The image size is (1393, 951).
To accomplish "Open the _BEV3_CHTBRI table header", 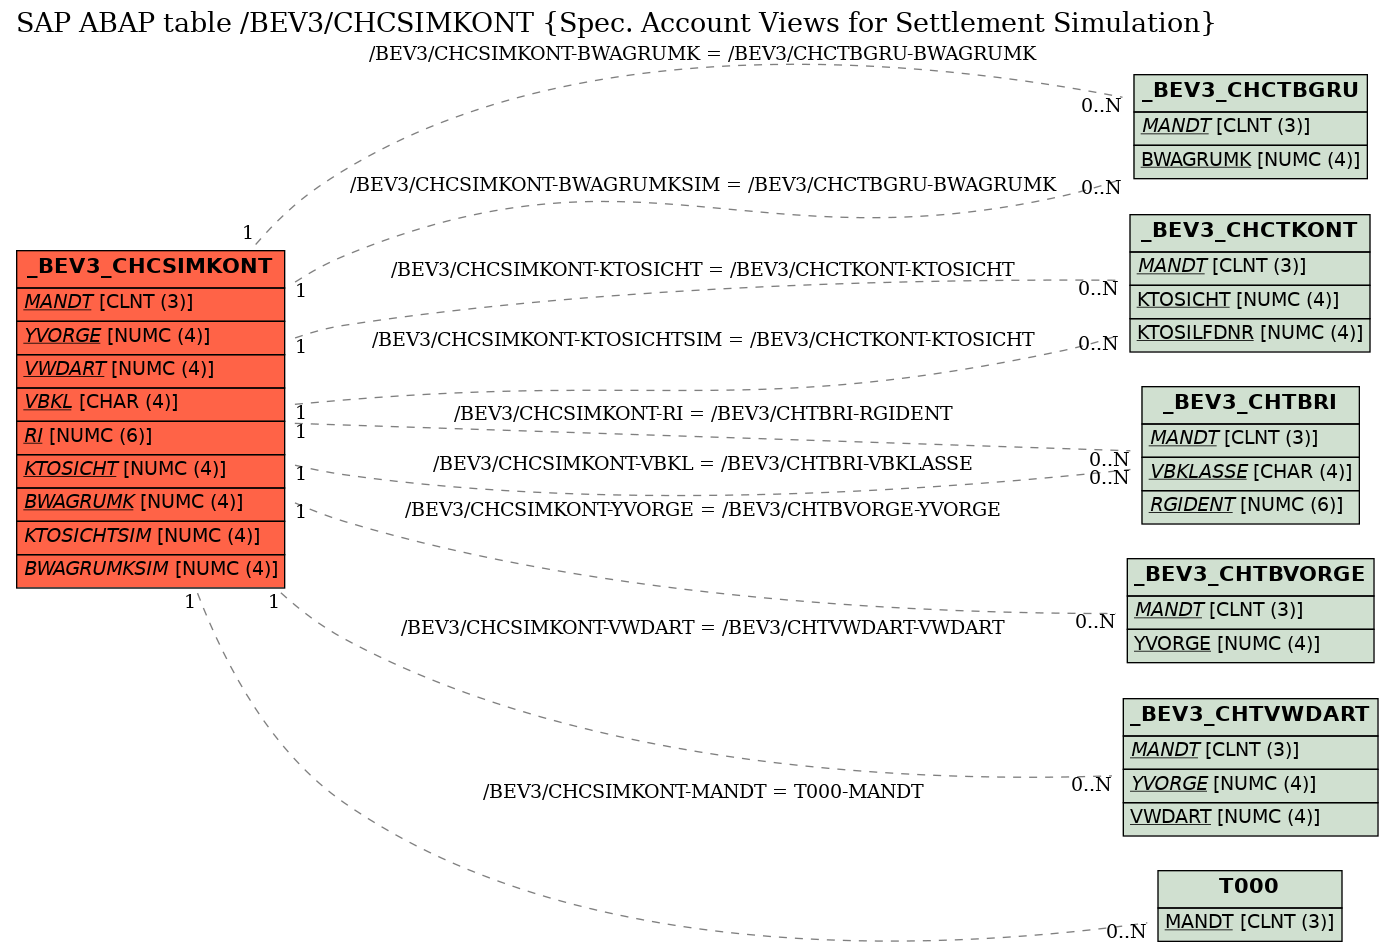I will (x=1250, y=403).
